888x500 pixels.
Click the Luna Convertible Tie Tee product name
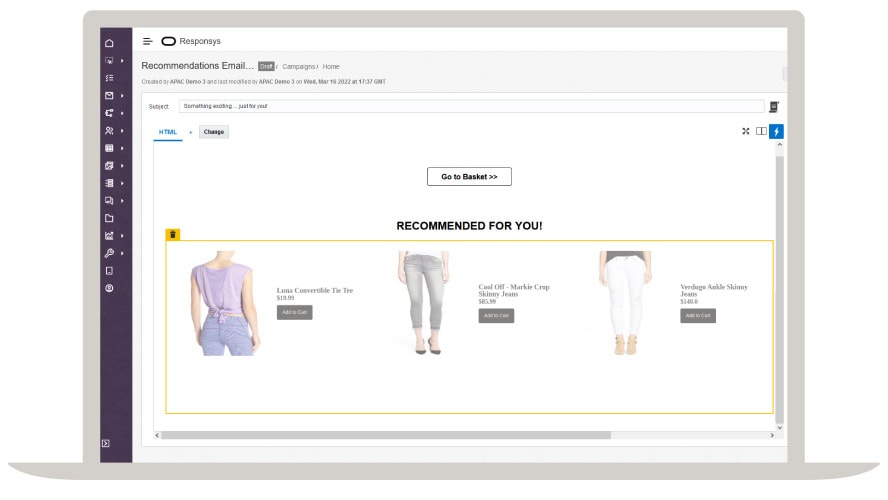click(x=315, y=290)
